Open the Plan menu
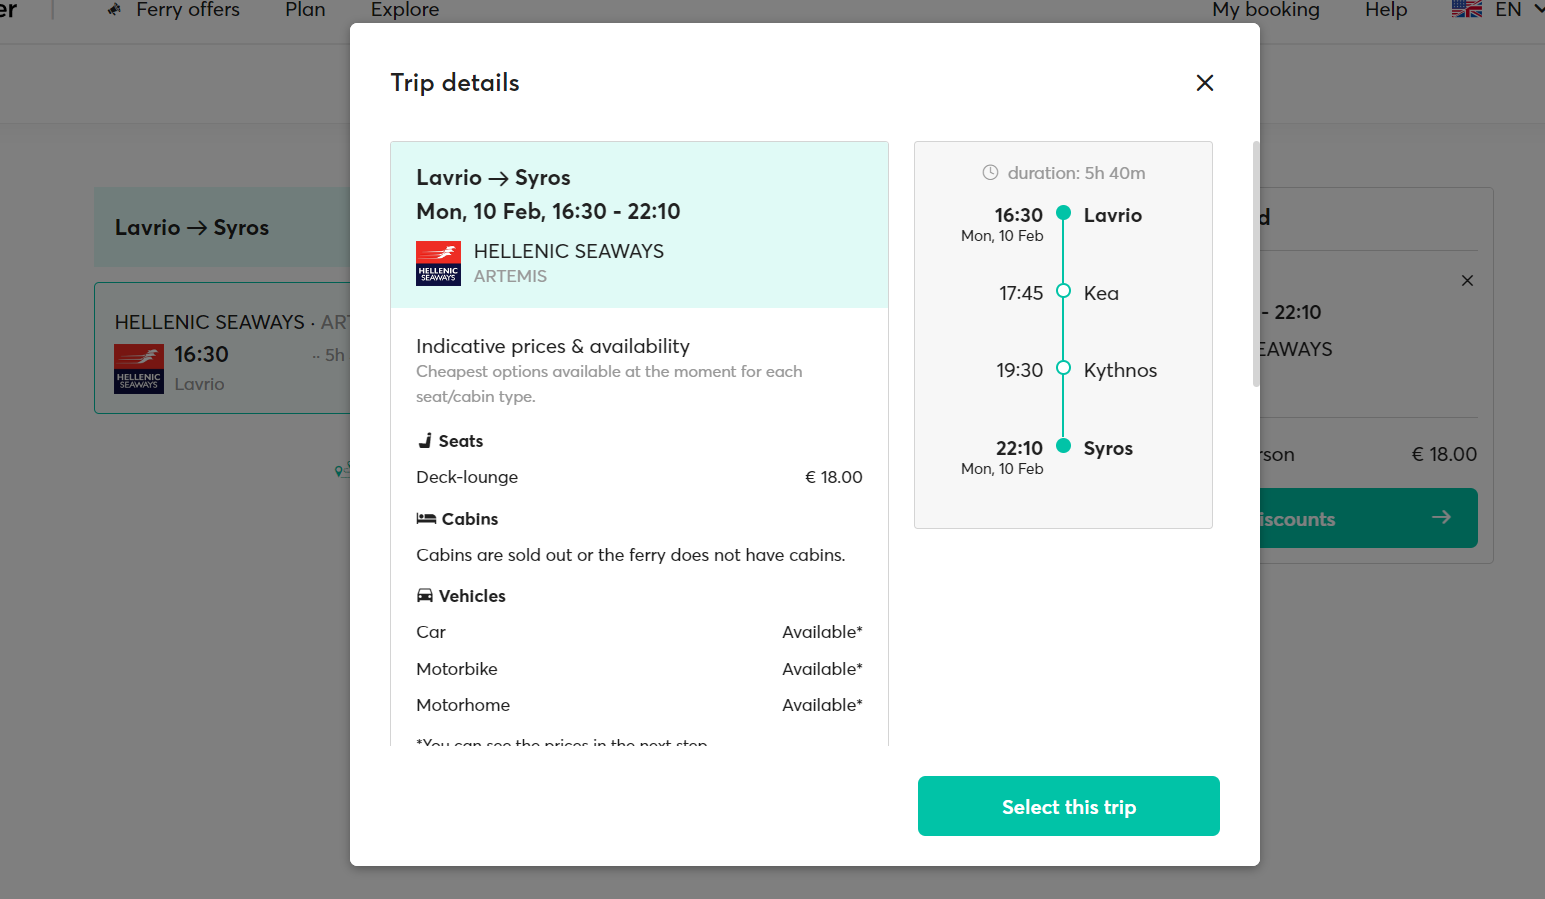Screen dimensions: 1545x899 tap(305, 10)
